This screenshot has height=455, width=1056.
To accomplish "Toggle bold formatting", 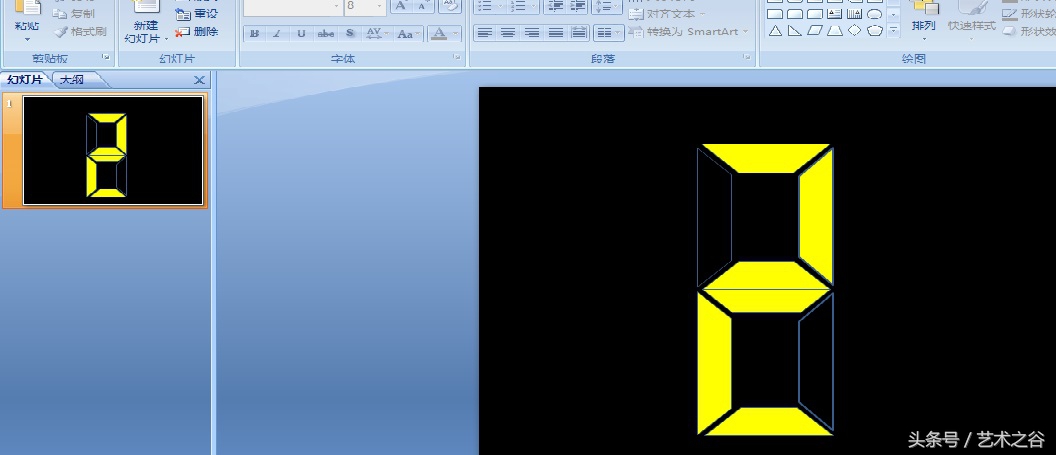I will pyautogui.click(x=255, y=34).
